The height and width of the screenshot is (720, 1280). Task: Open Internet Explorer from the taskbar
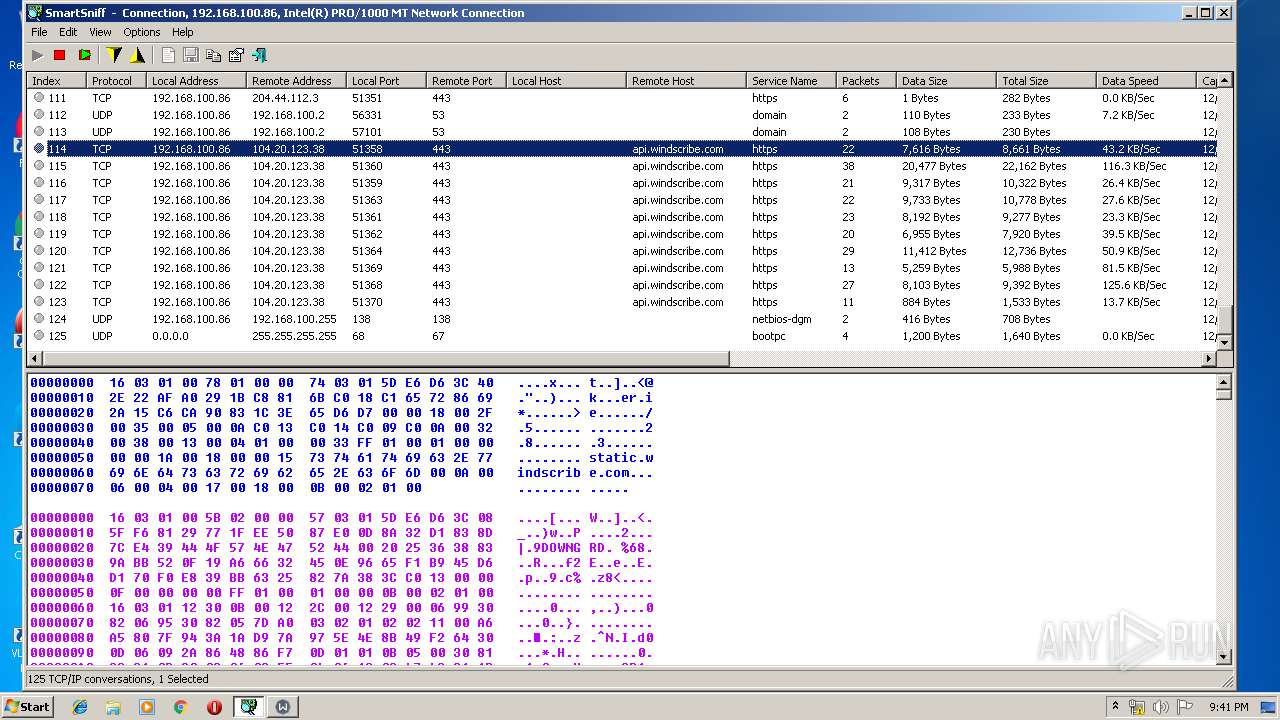click(x=80, y=707)
